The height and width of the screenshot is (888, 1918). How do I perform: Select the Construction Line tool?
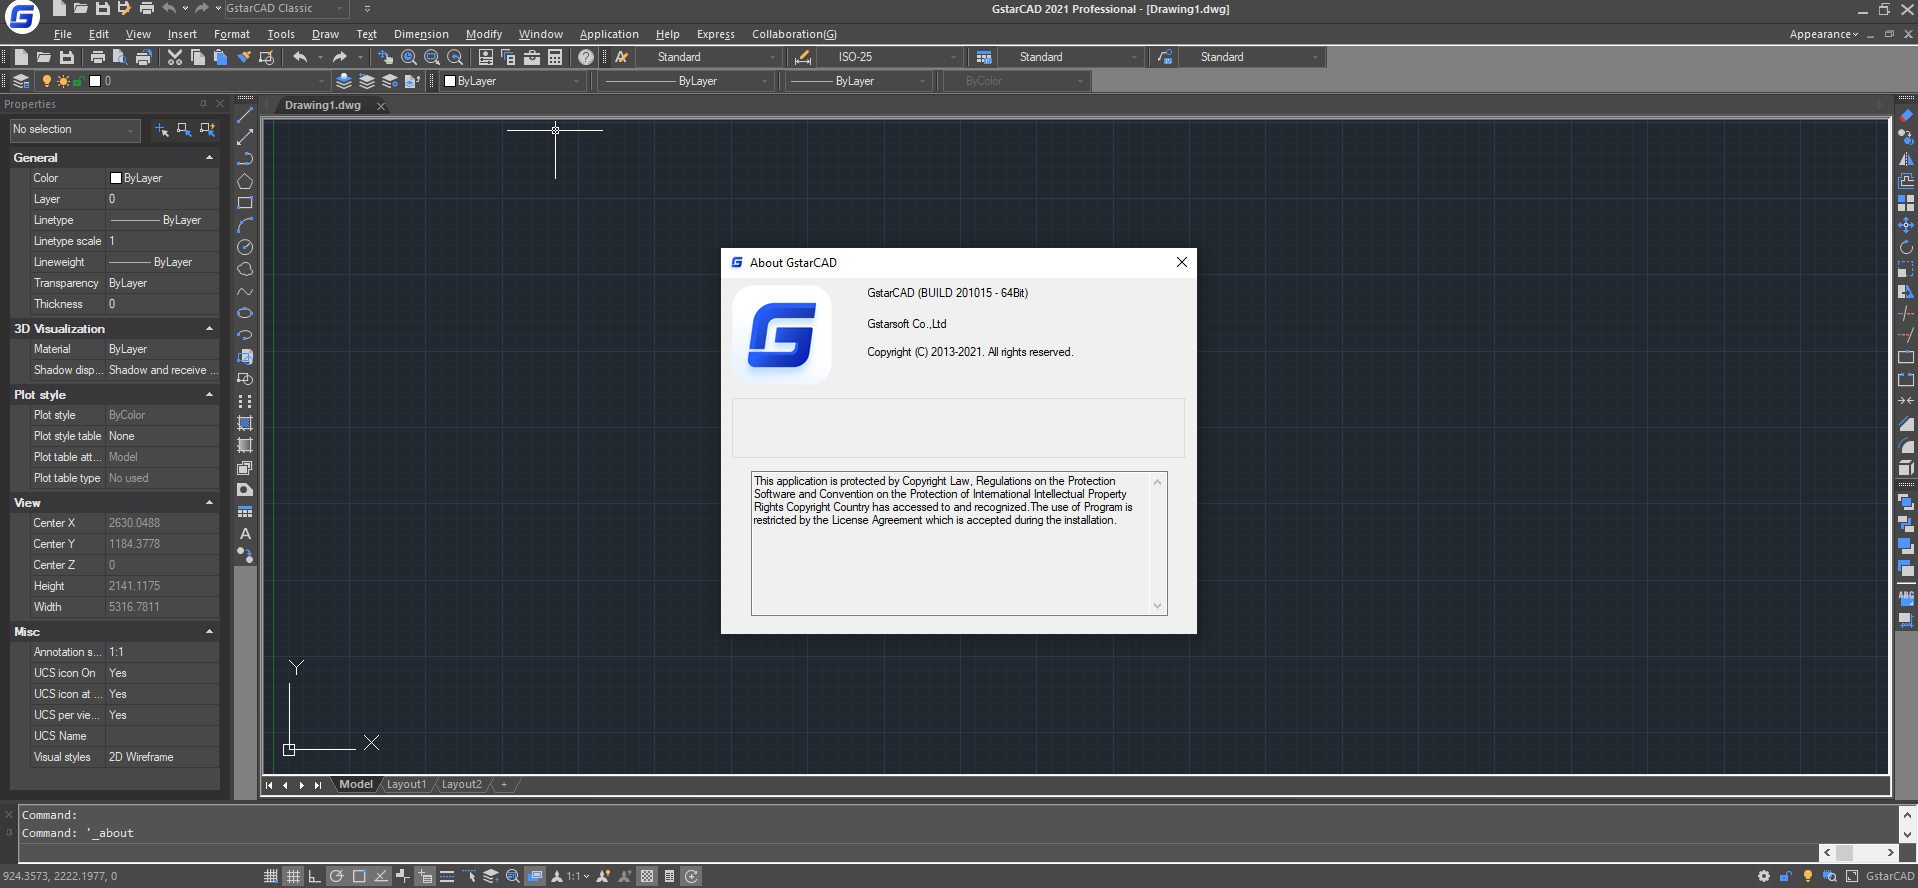click(x=245, y=137)
